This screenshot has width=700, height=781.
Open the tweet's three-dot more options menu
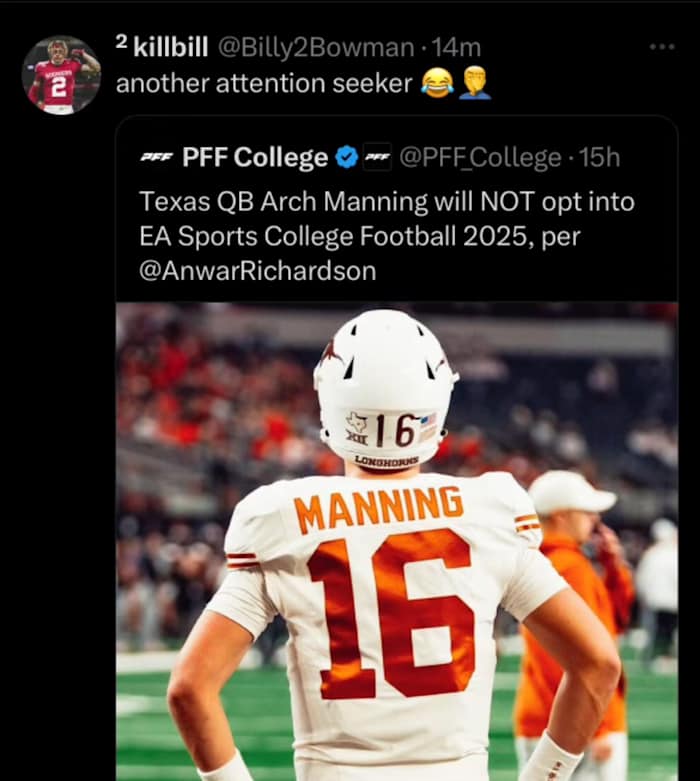click(661, 47)
